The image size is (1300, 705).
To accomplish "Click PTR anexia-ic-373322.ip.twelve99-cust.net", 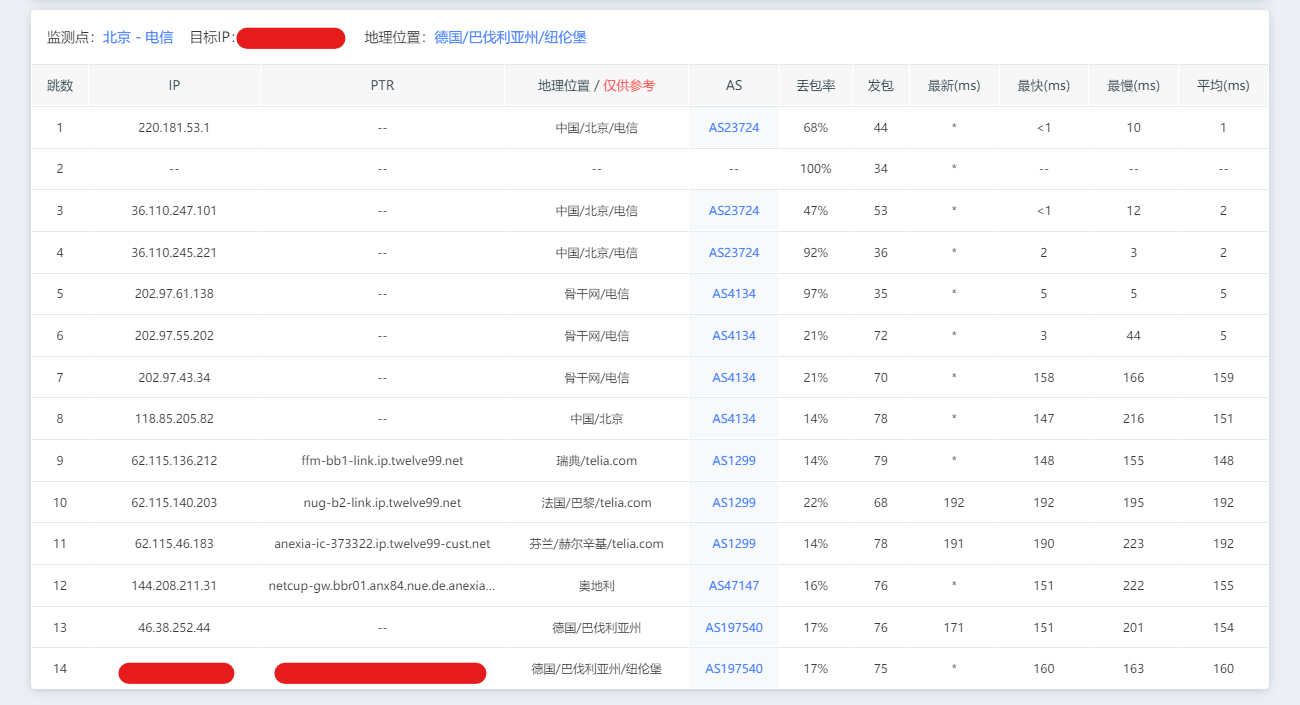I will click(382, 544).
